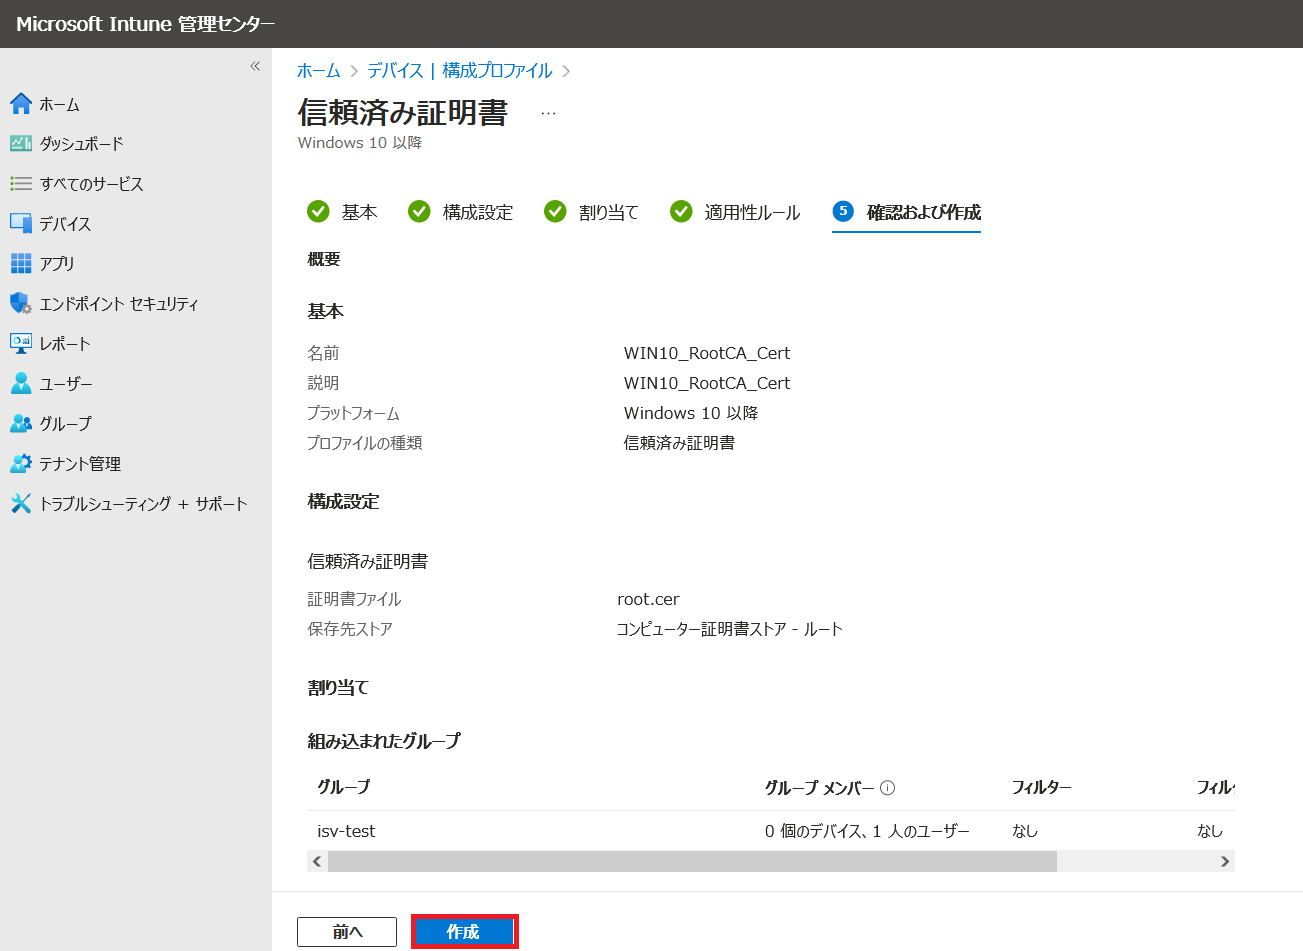Click the Windows 10 以降 platform value
1303x951 pixels.
(x=691, y=413)
